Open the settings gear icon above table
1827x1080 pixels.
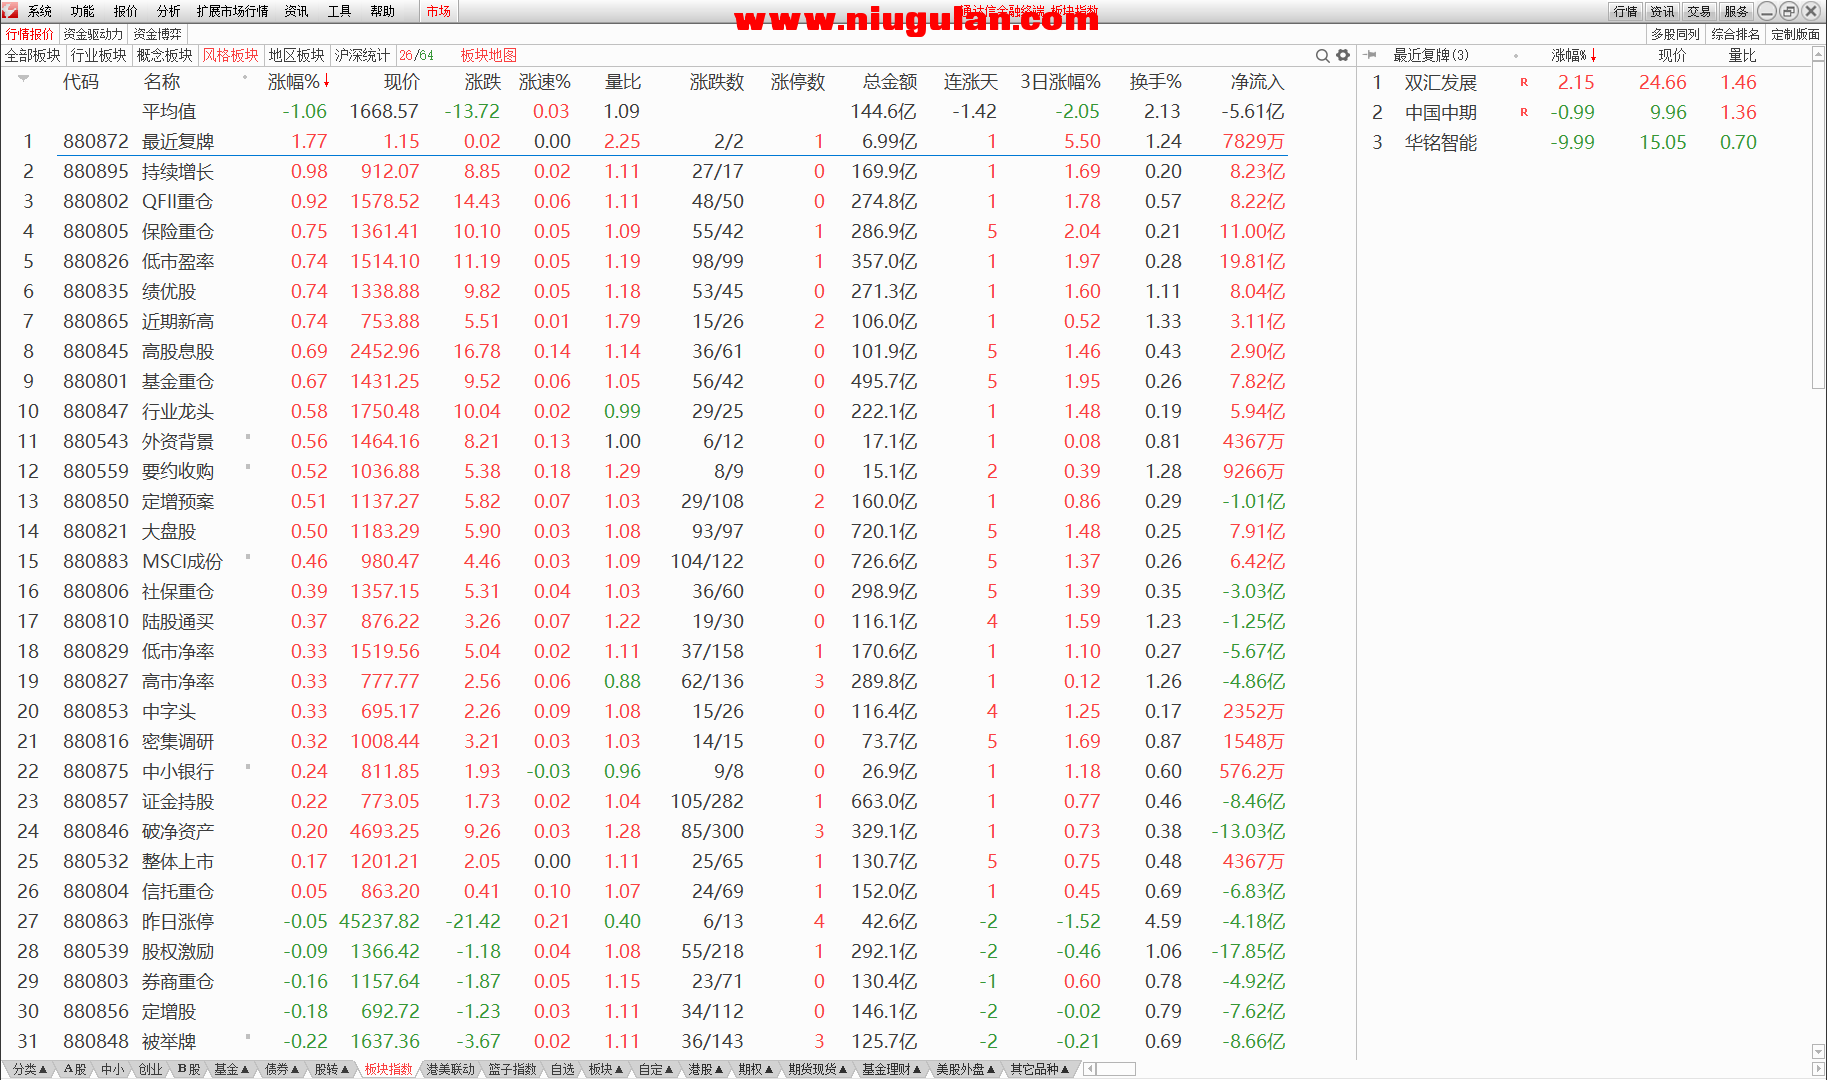click(1343, 56)
